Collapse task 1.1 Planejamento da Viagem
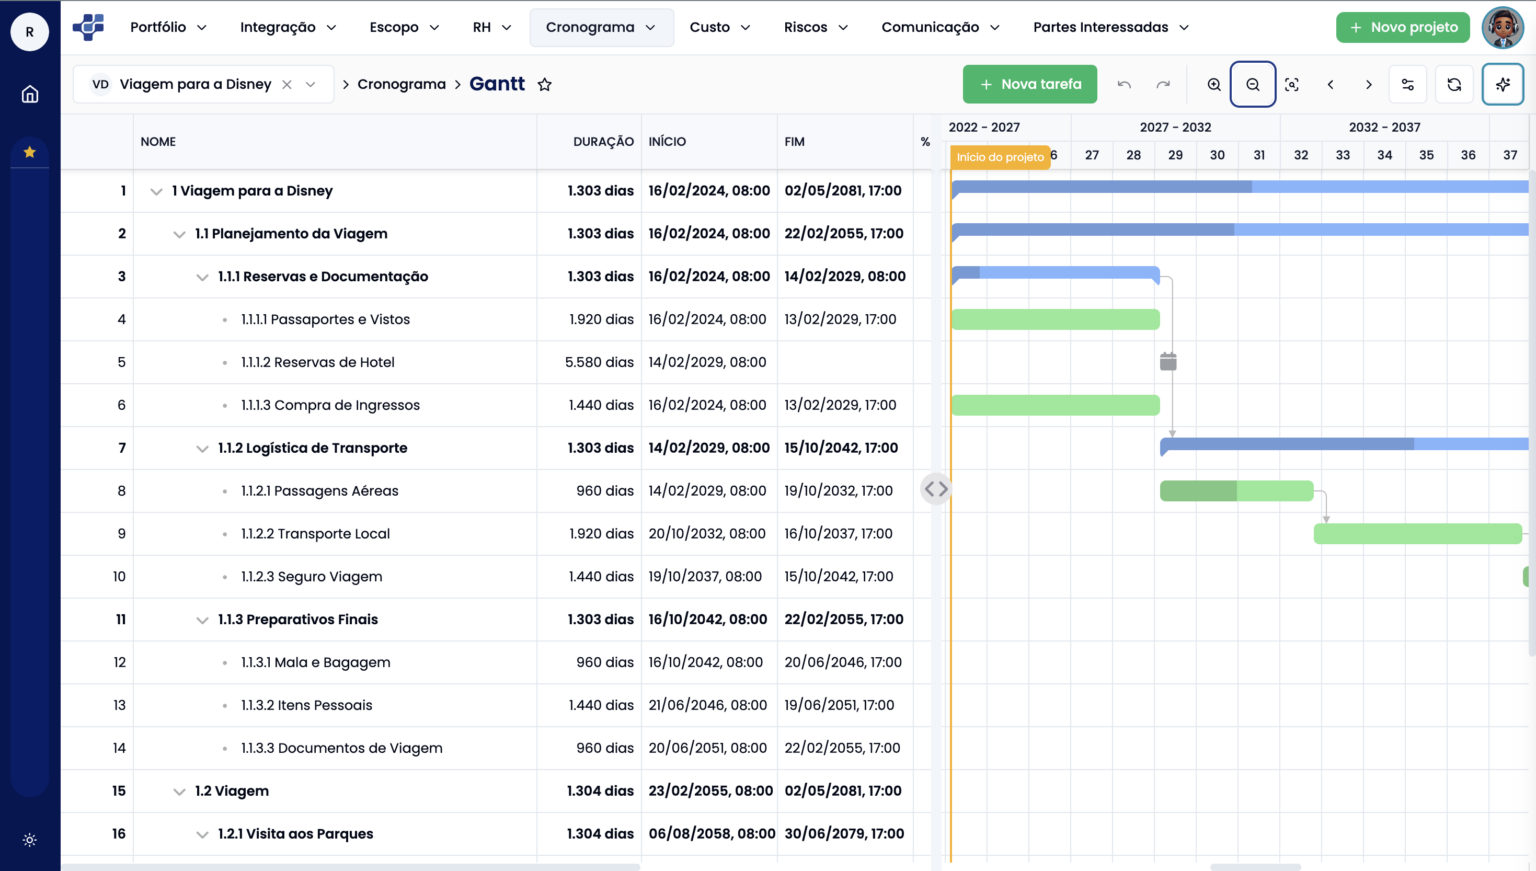The height and width of the screenshot is (871, 1536). 180,233
